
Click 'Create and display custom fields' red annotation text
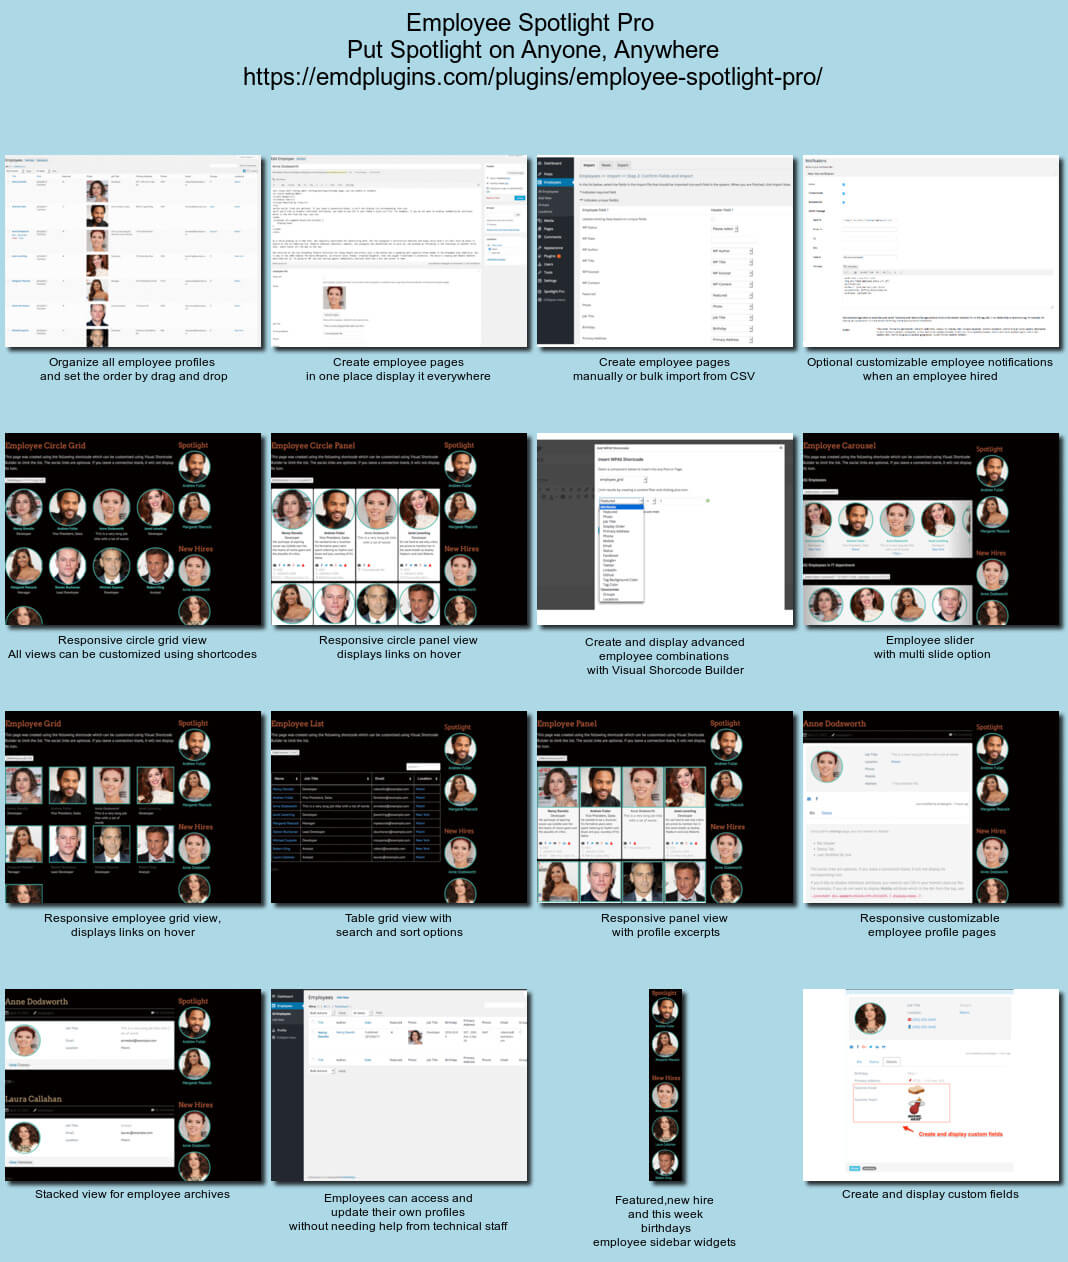960,1134
